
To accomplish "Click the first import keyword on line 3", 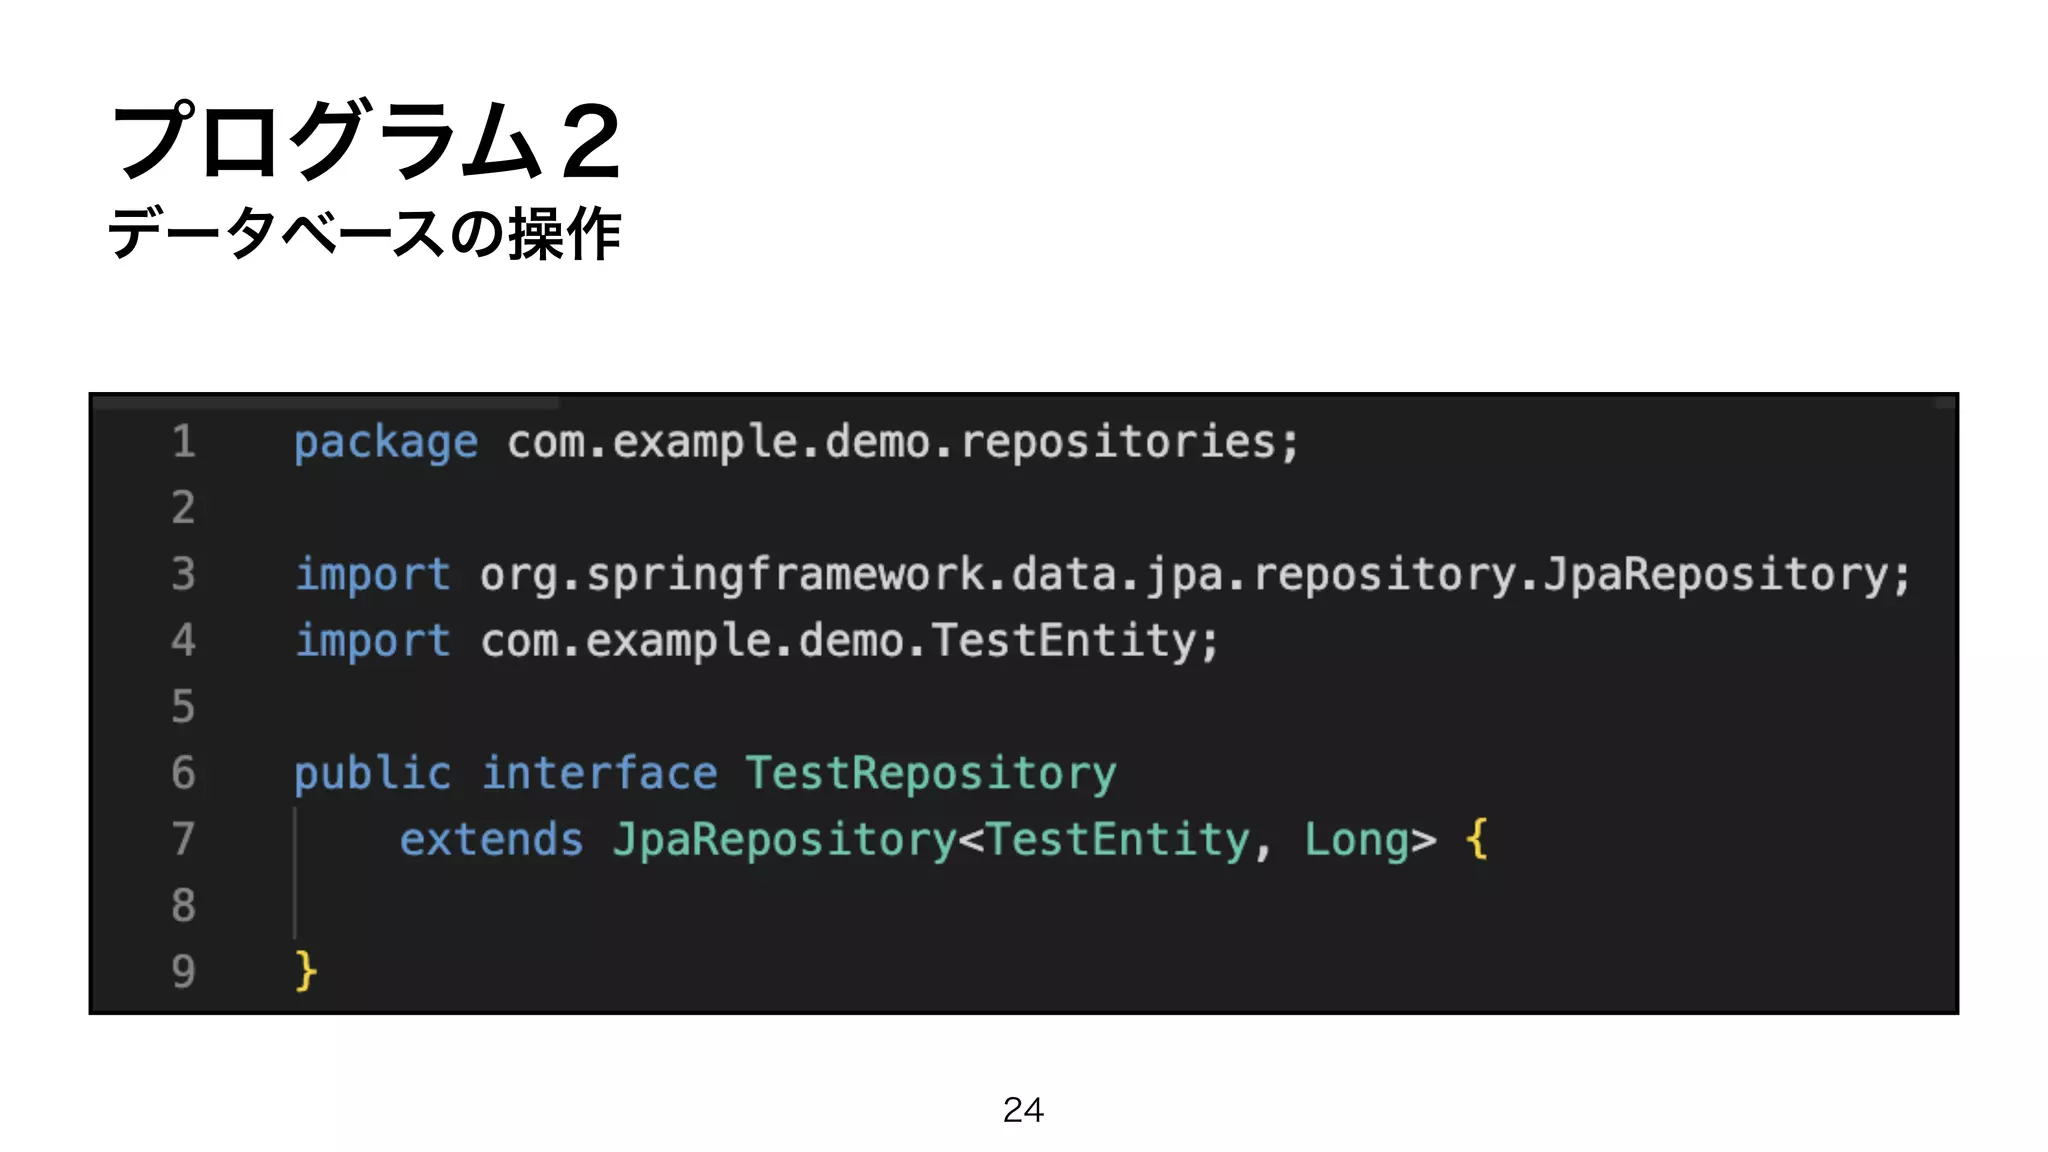I will 372,576.
